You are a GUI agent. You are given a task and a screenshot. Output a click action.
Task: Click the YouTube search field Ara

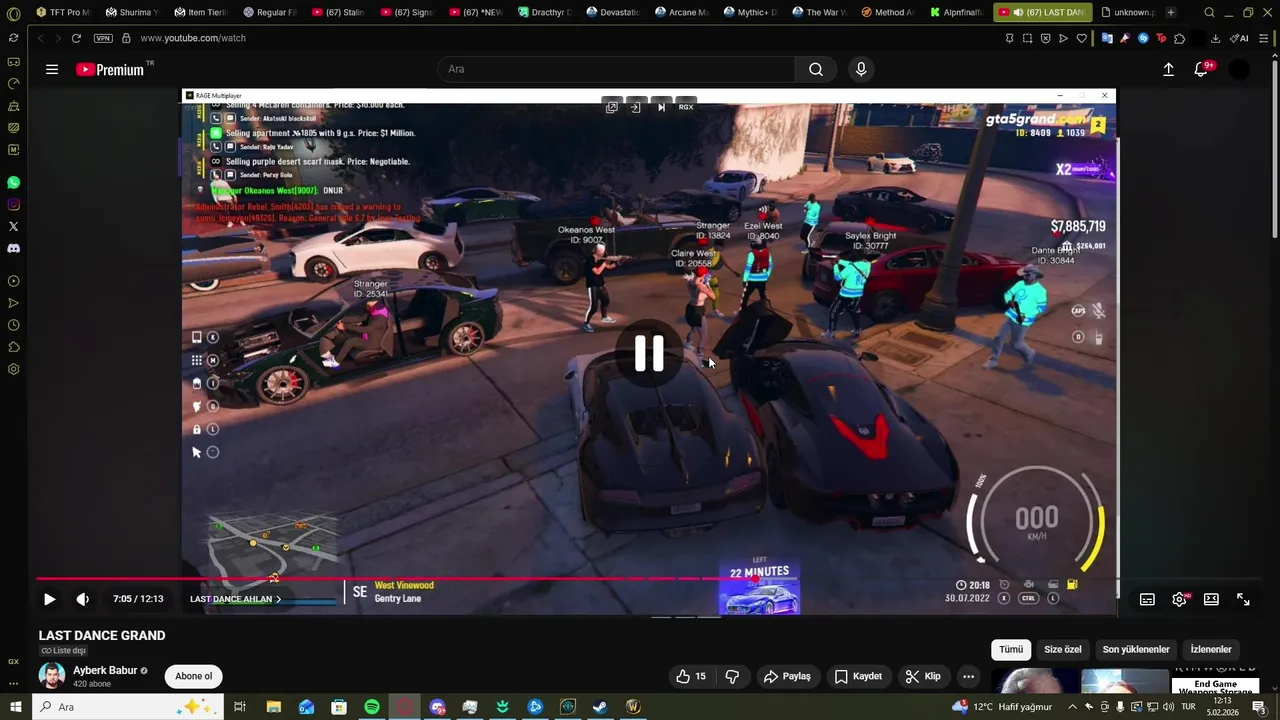coord(616,69)
